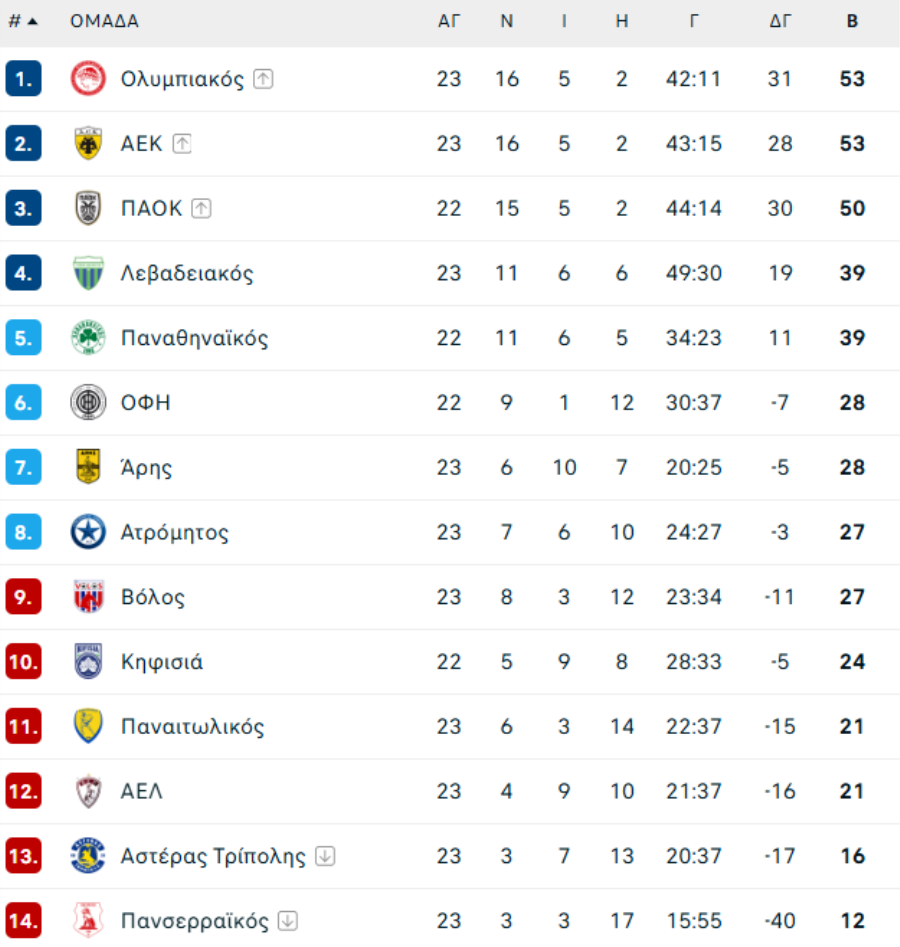
Task: Open the Παναιτωλικός team link
Action: (x=192, y=727)
